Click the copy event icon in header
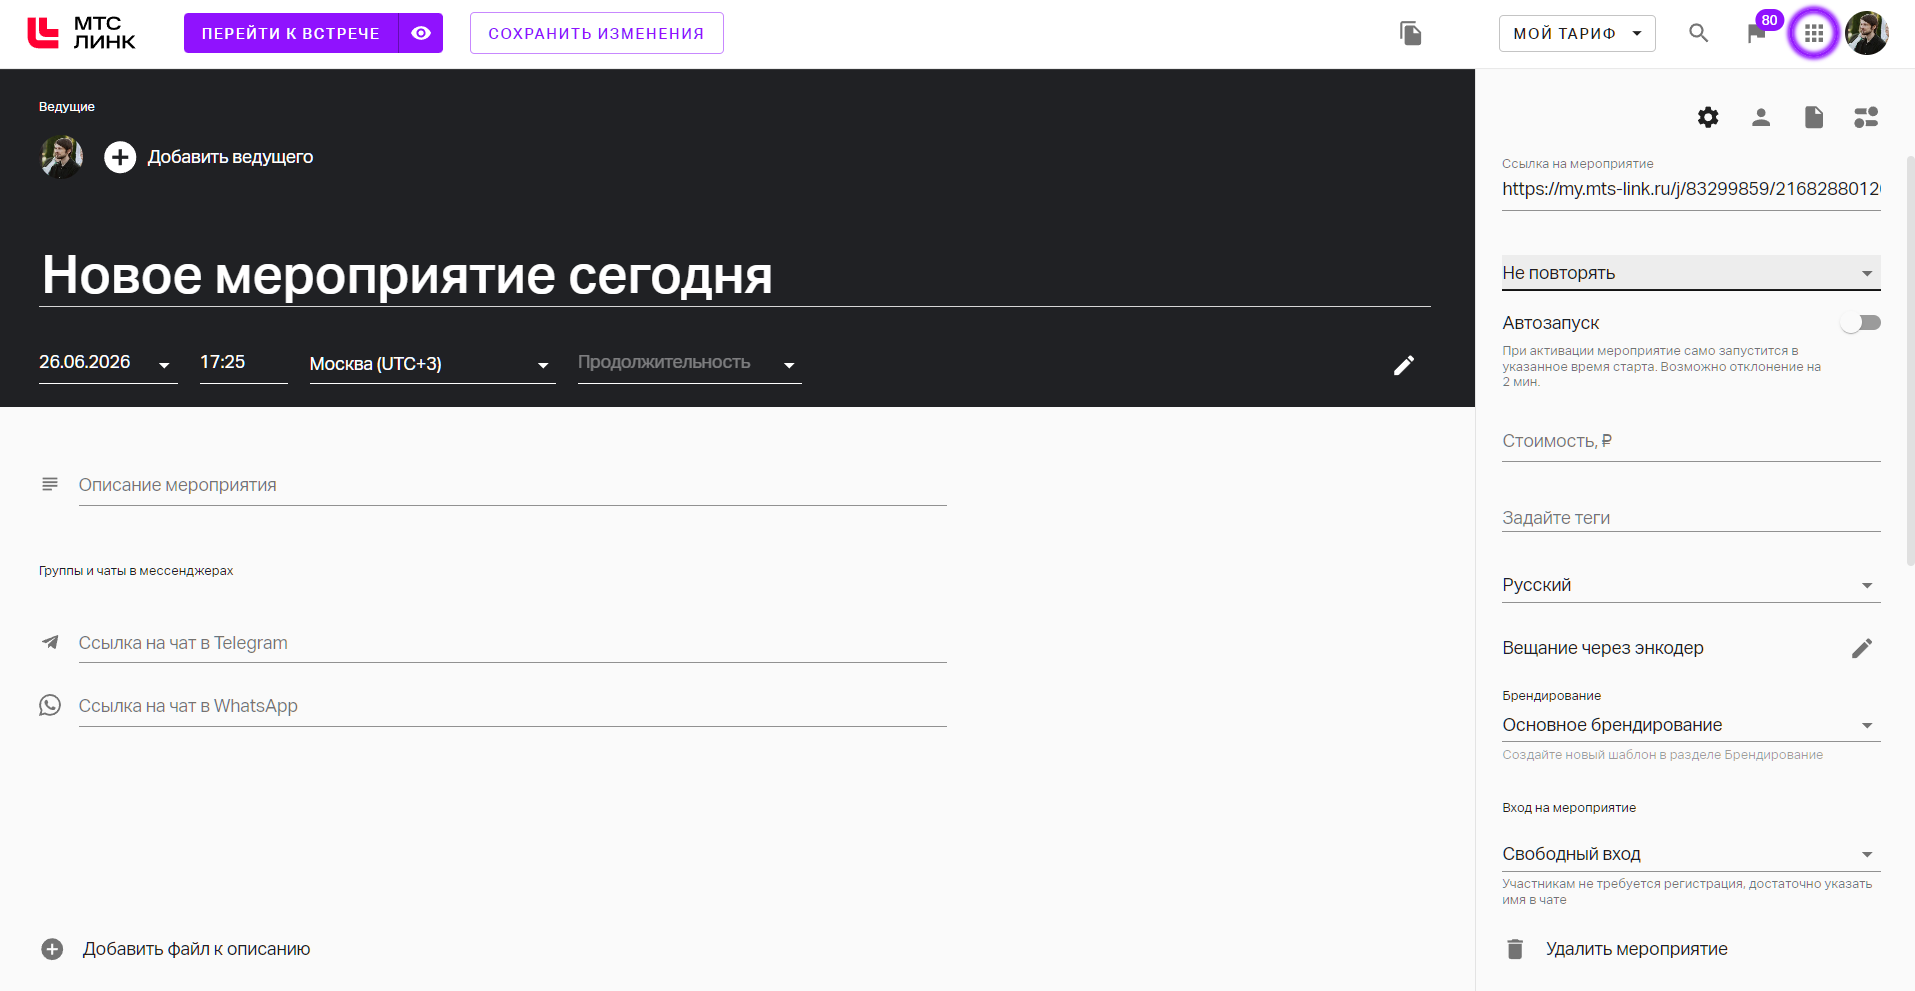This screenshot has height=991, width=1915. click(x=1411, y=33)
